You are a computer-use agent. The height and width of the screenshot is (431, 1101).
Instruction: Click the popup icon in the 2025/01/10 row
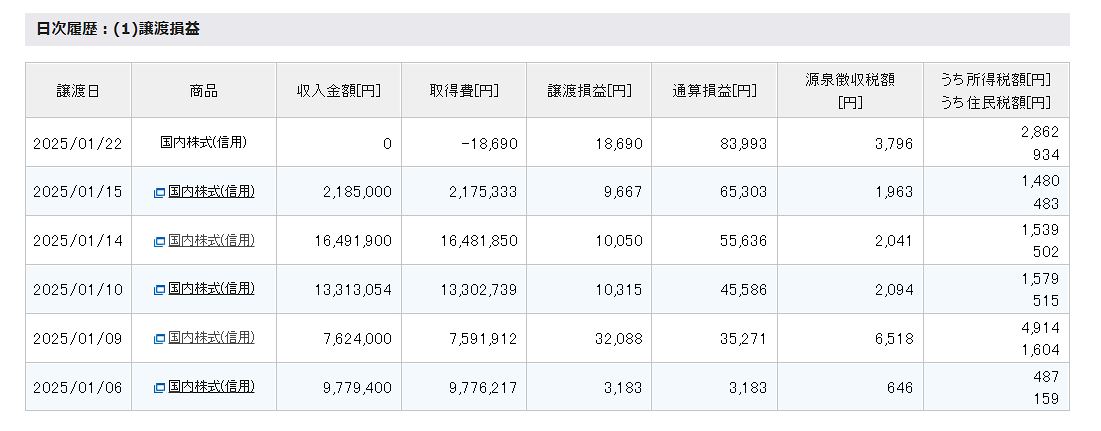159,290
